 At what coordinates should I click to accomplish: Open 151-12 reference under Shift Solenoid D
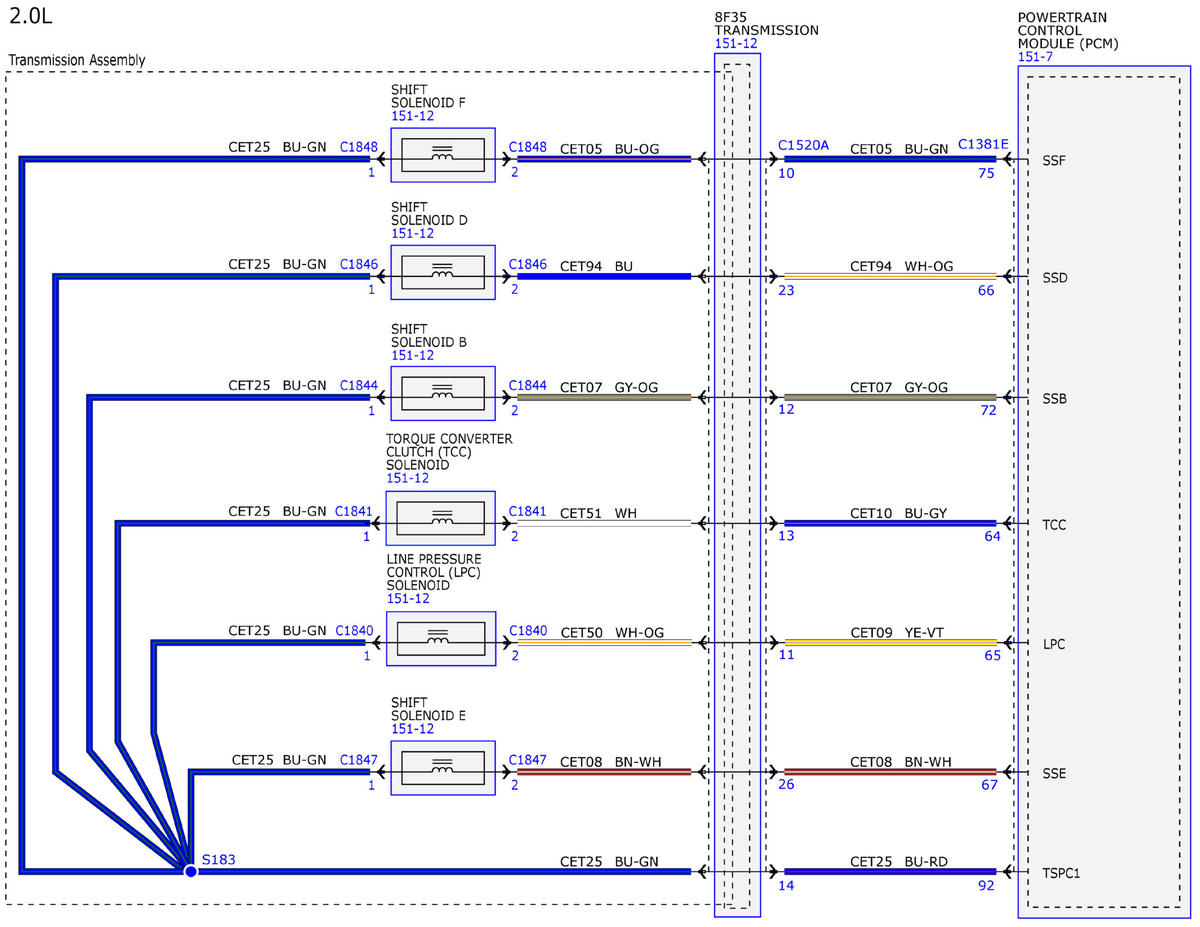[412, 233]
